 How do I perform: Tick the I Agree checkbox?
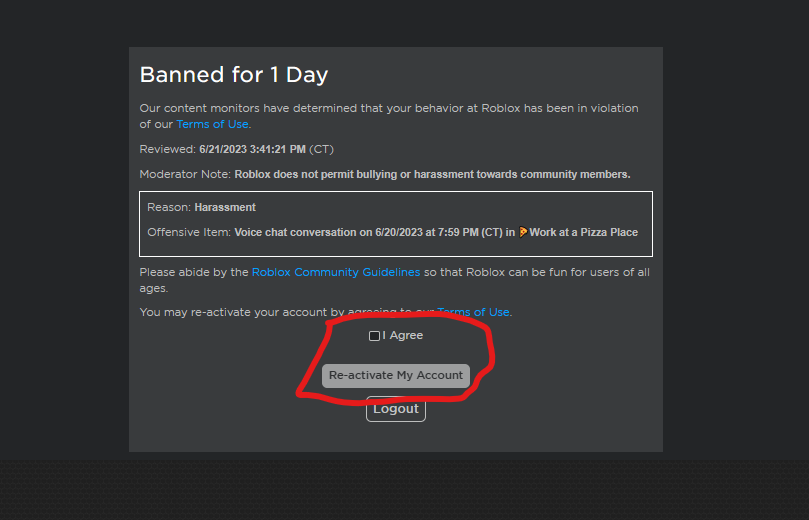coord(374,336)
